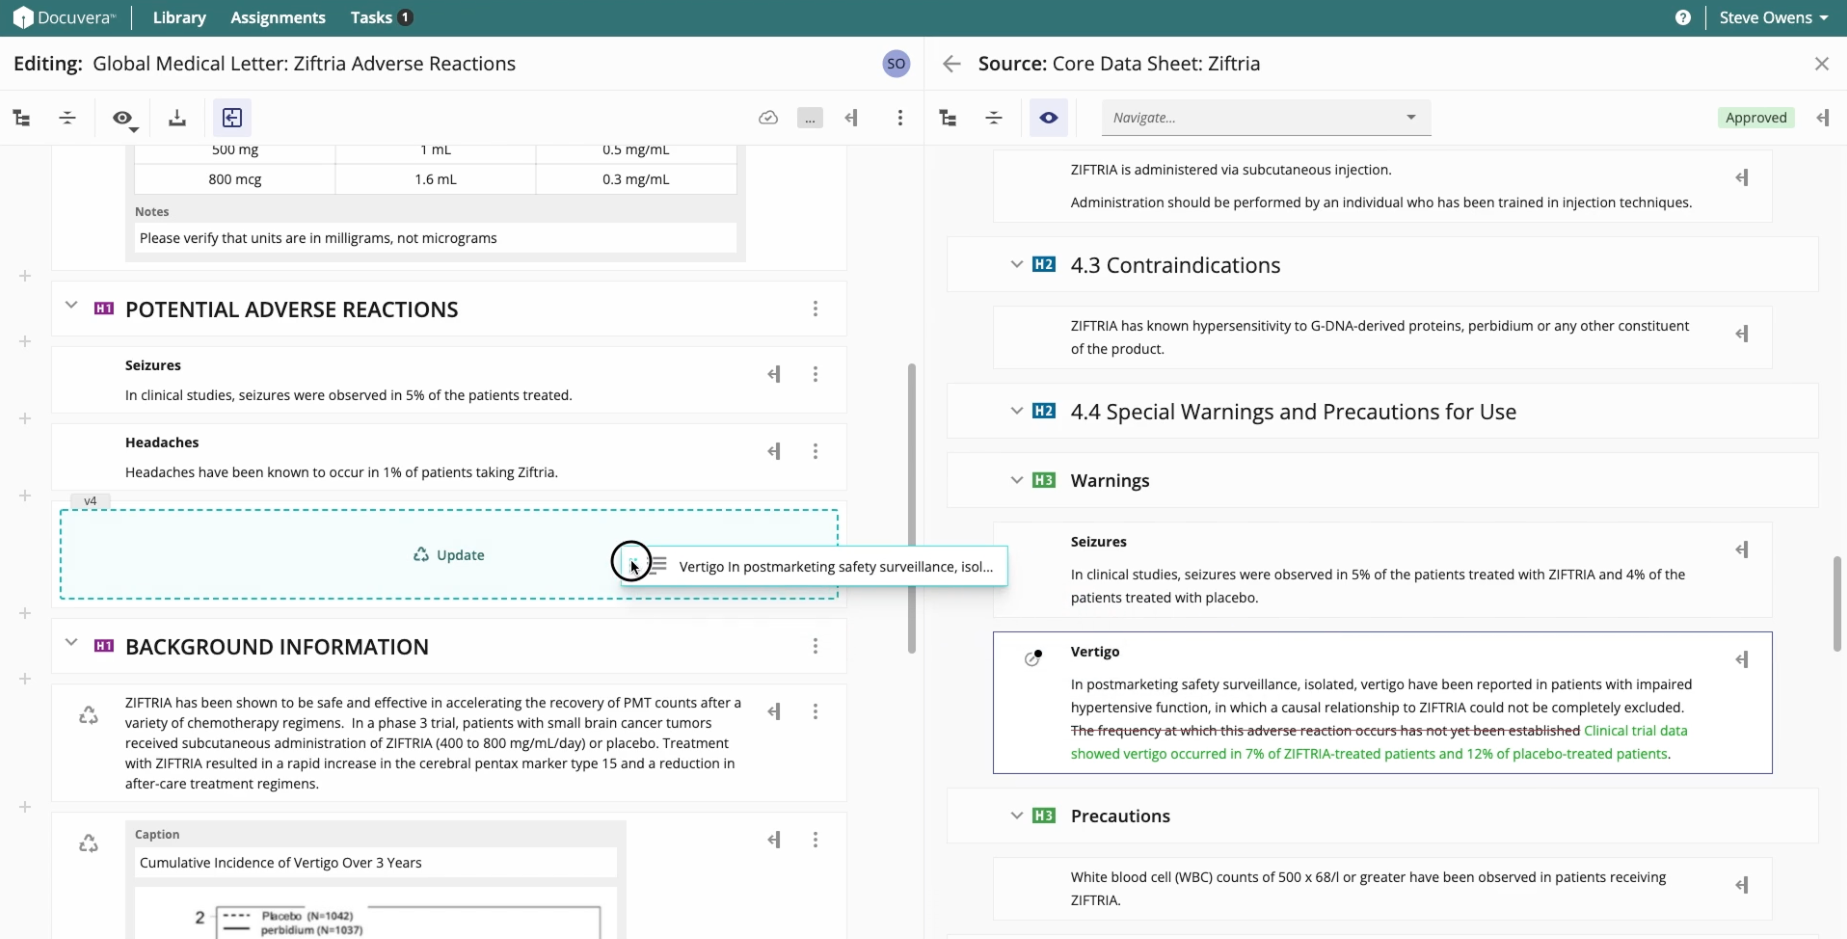This screenshot has width=1847, height=939.
Task: Toggle the source side-panel icon in editor toolbar
Action: tap(232, 118)
